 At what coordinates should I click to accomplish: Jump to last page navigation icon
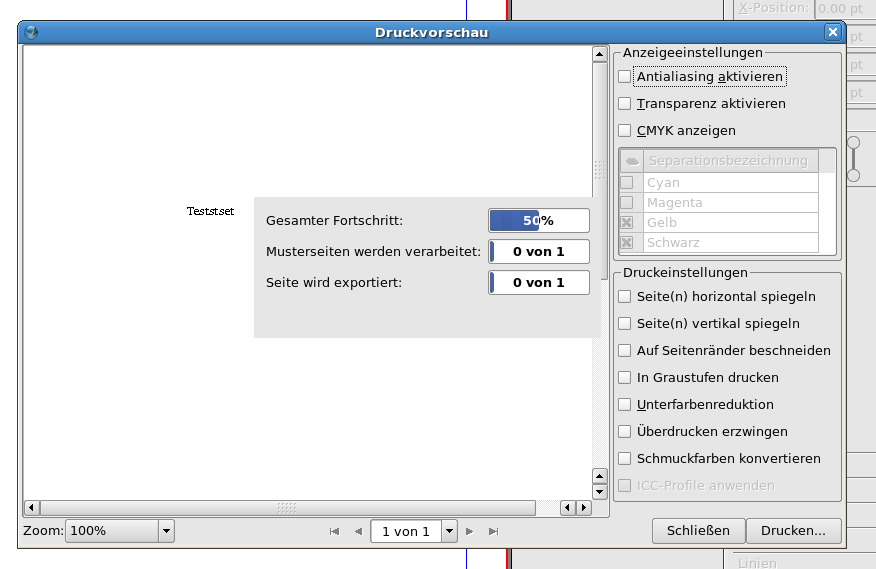493,532
